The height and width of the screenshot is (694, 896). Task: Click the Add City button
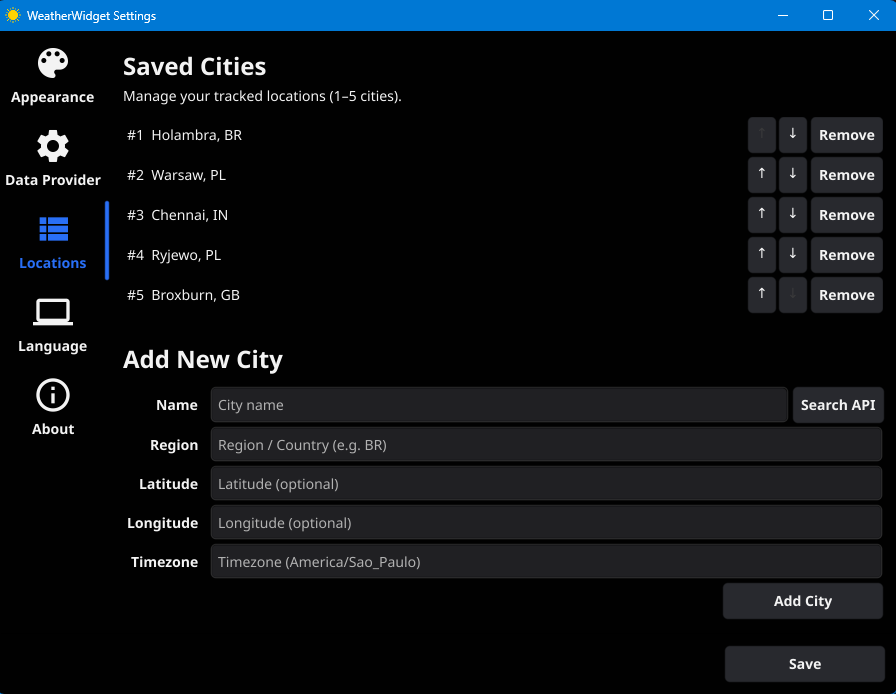point(803,601)
